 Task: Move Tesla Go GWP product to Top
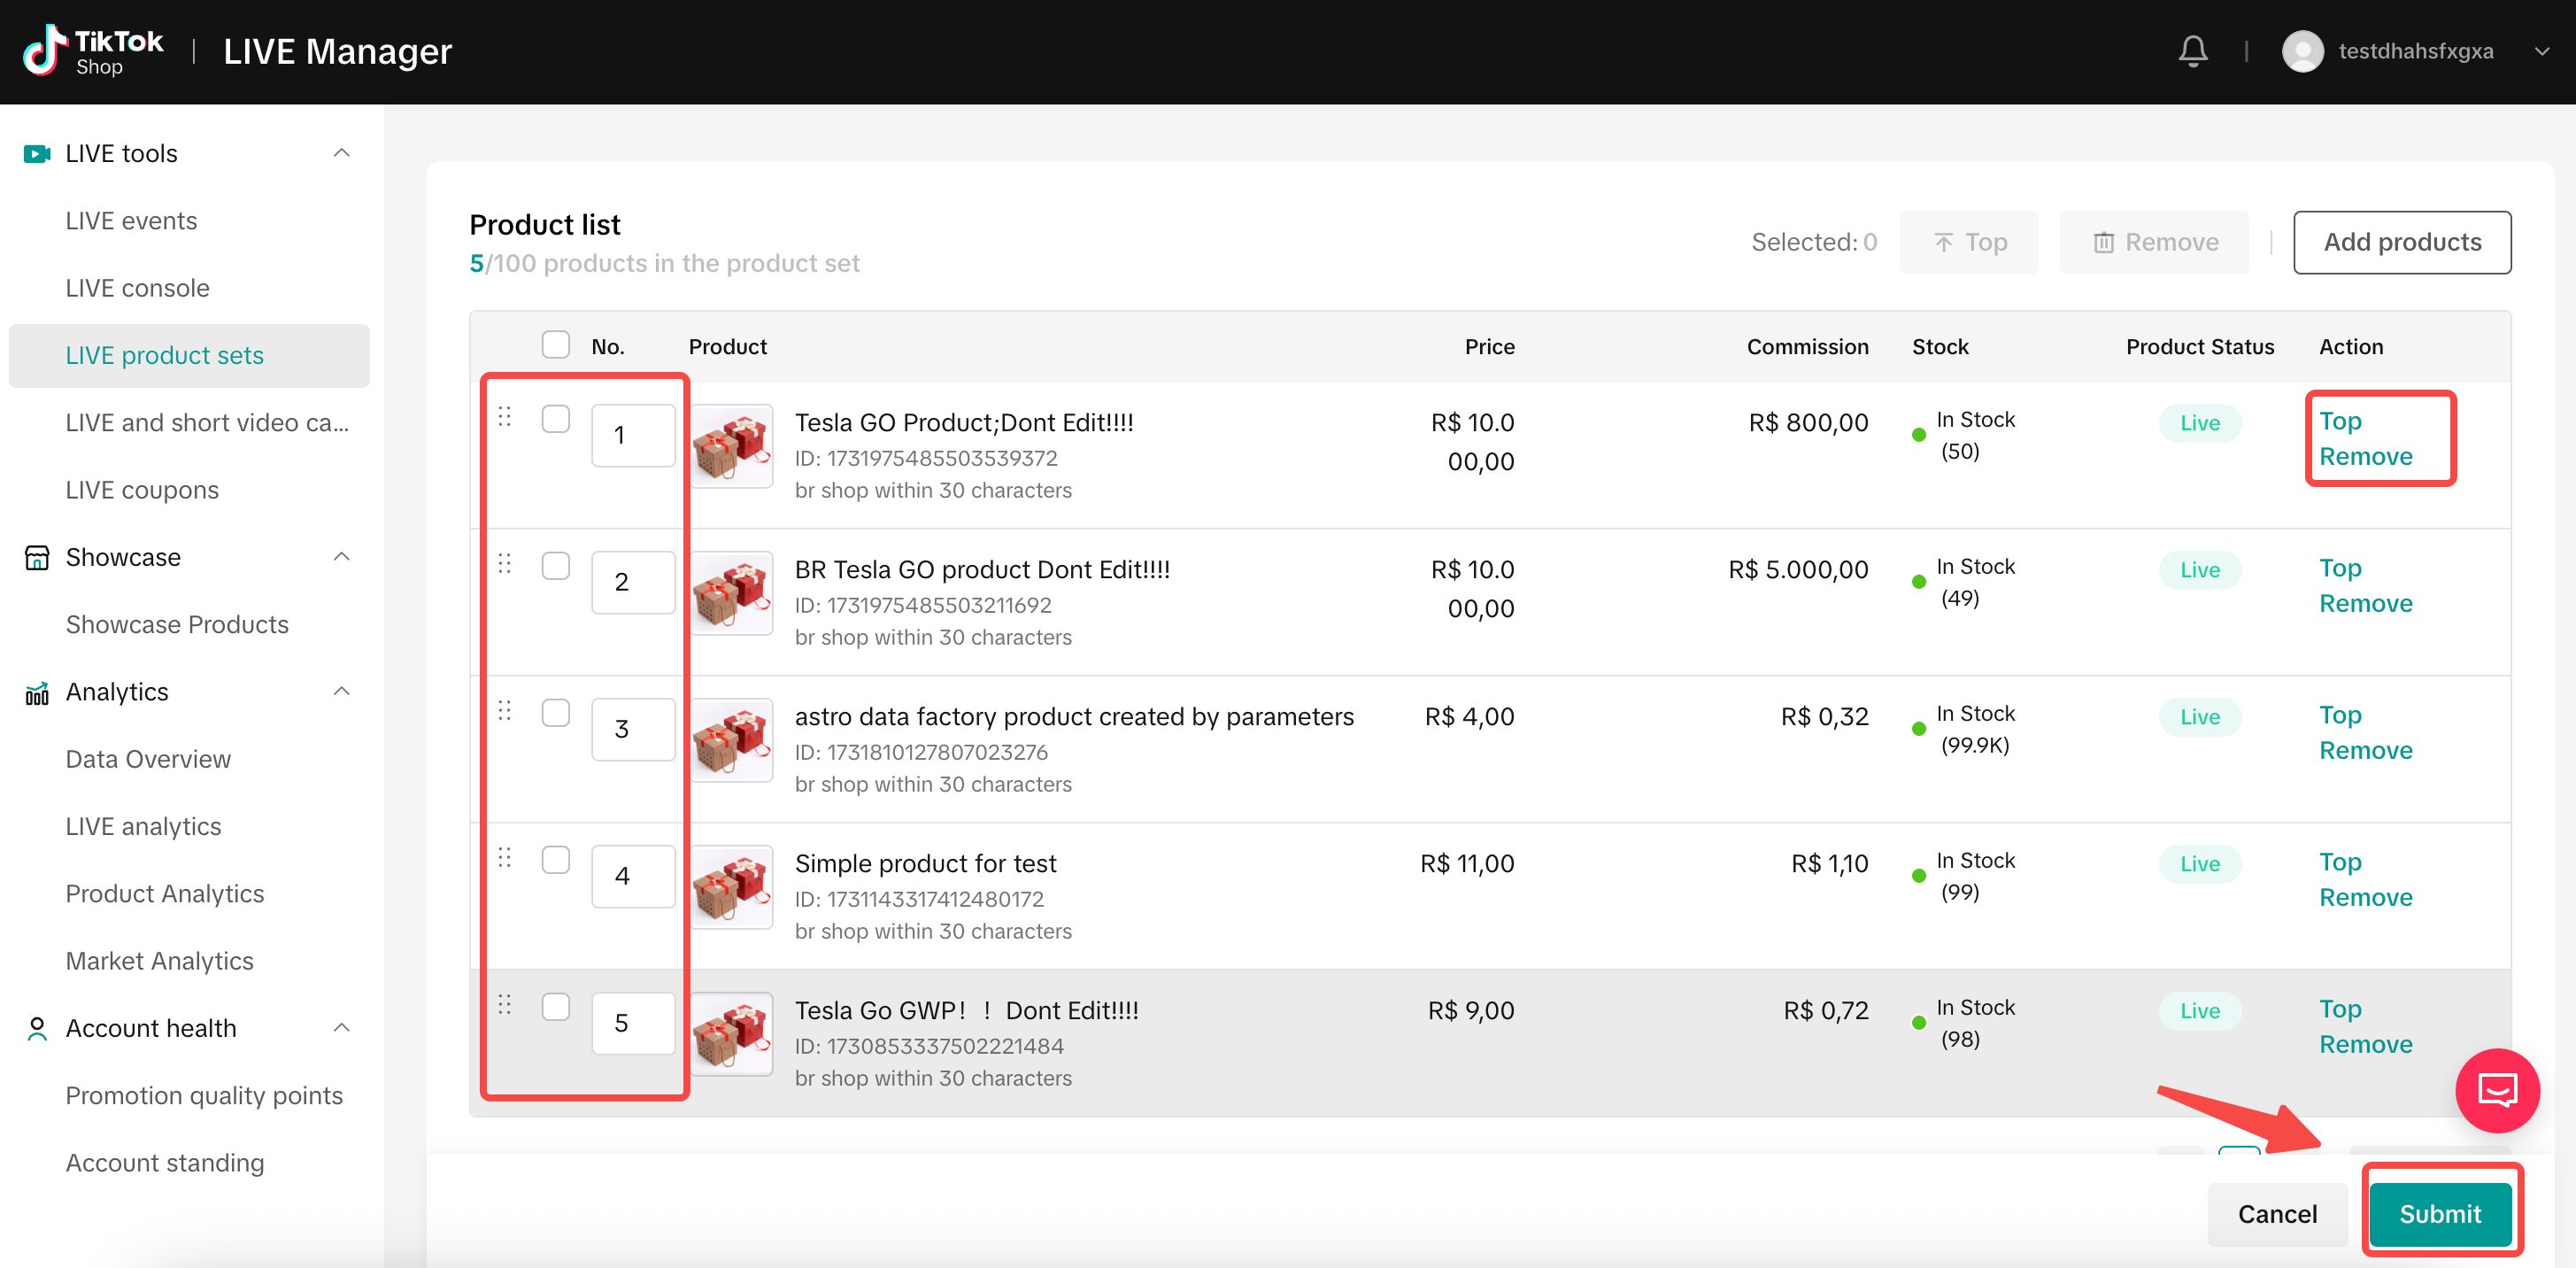(2340, 1009)
